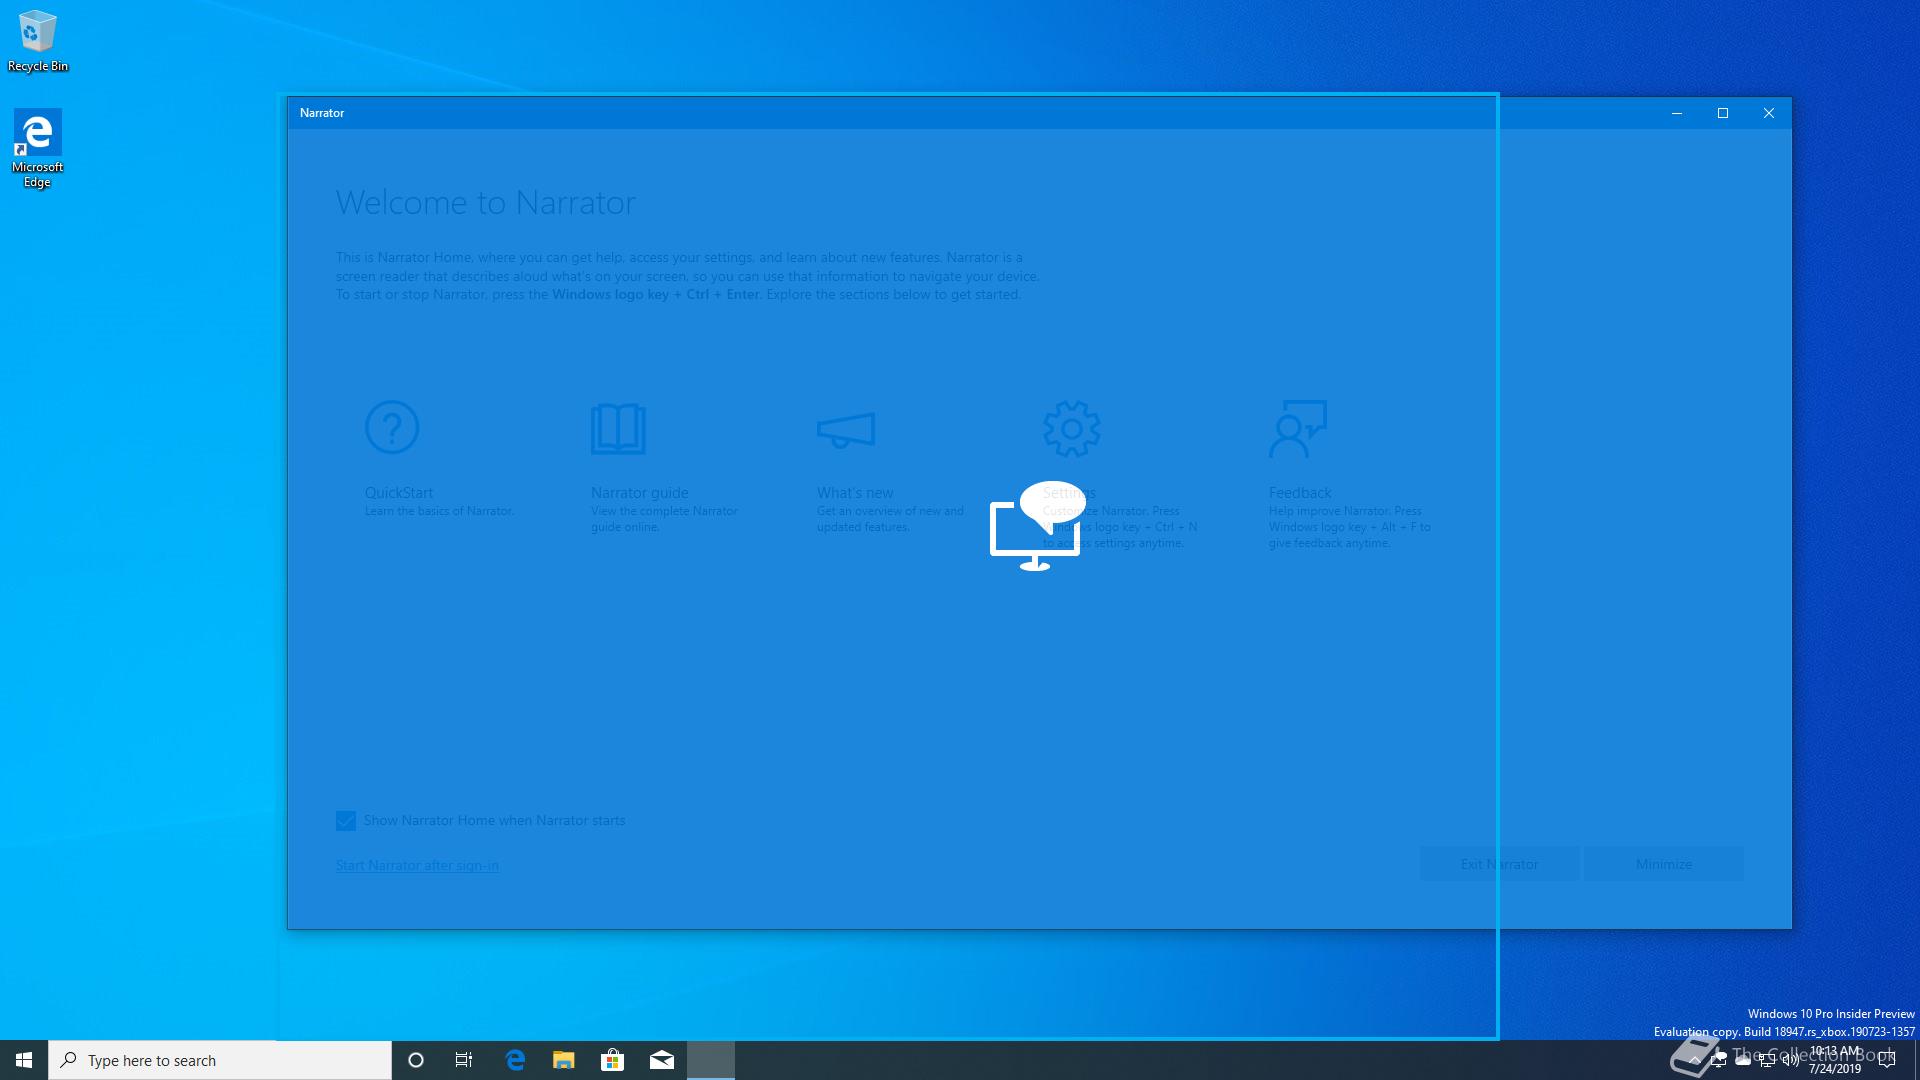Open File Explorer from the taskbar
This screenshot has width=1920, height=1080.
coord(564,1060)
